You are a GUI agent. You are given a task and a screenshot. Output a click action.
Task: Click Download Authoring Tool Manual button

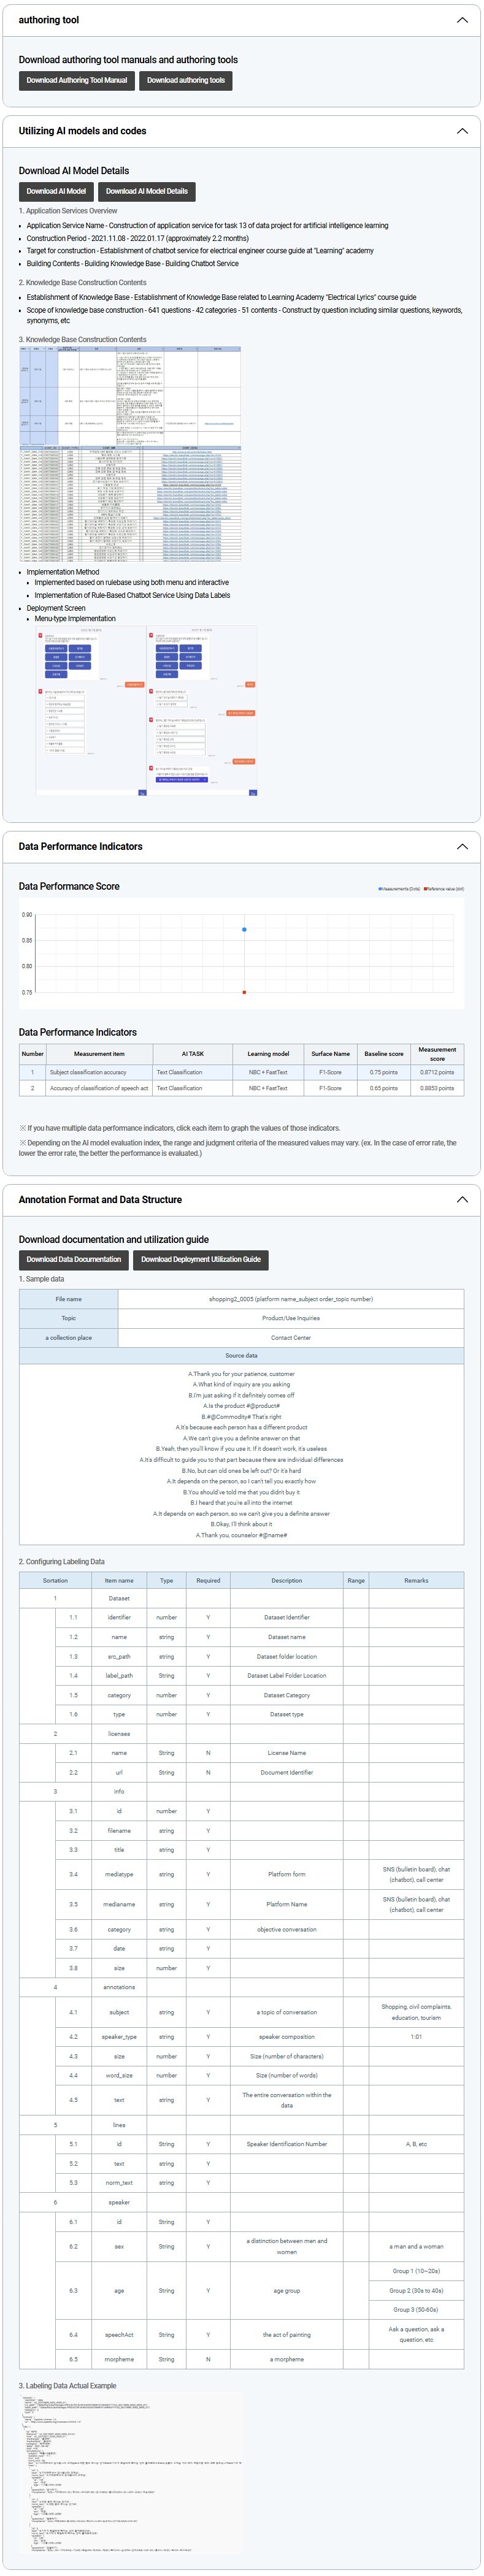77,80
